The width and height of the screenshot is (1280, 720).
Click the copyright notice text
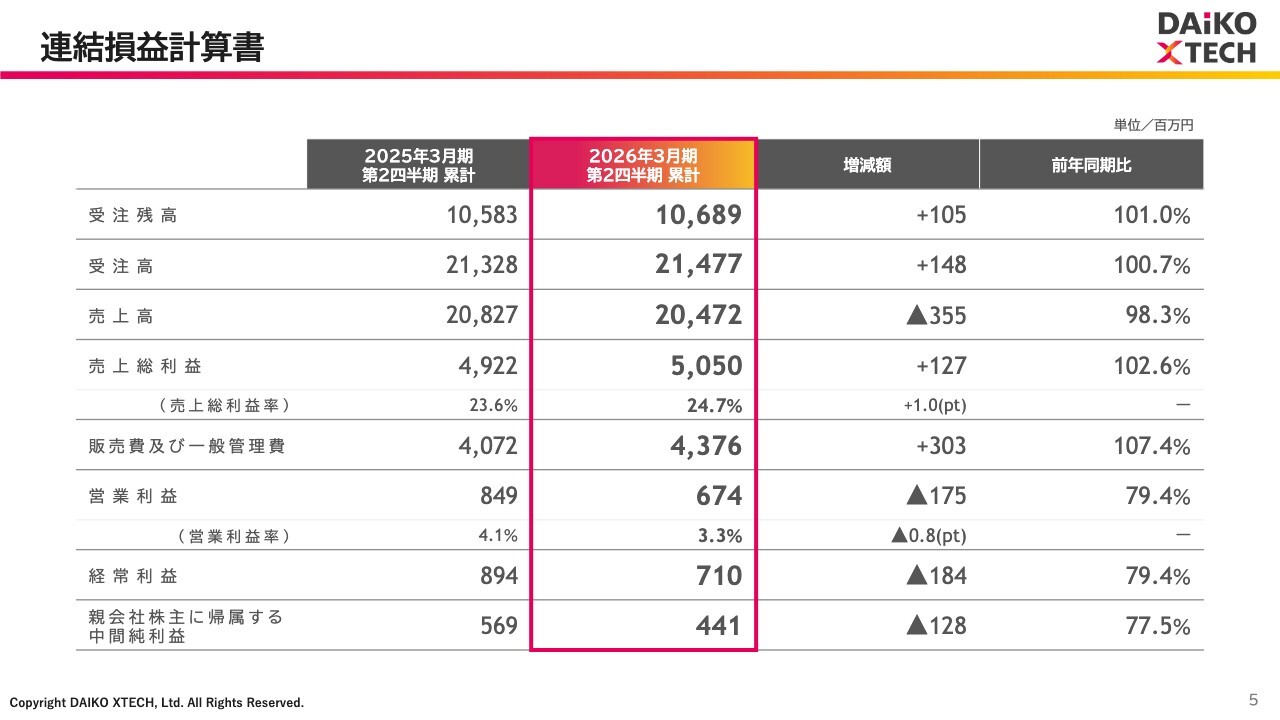[x=157, y=703]
